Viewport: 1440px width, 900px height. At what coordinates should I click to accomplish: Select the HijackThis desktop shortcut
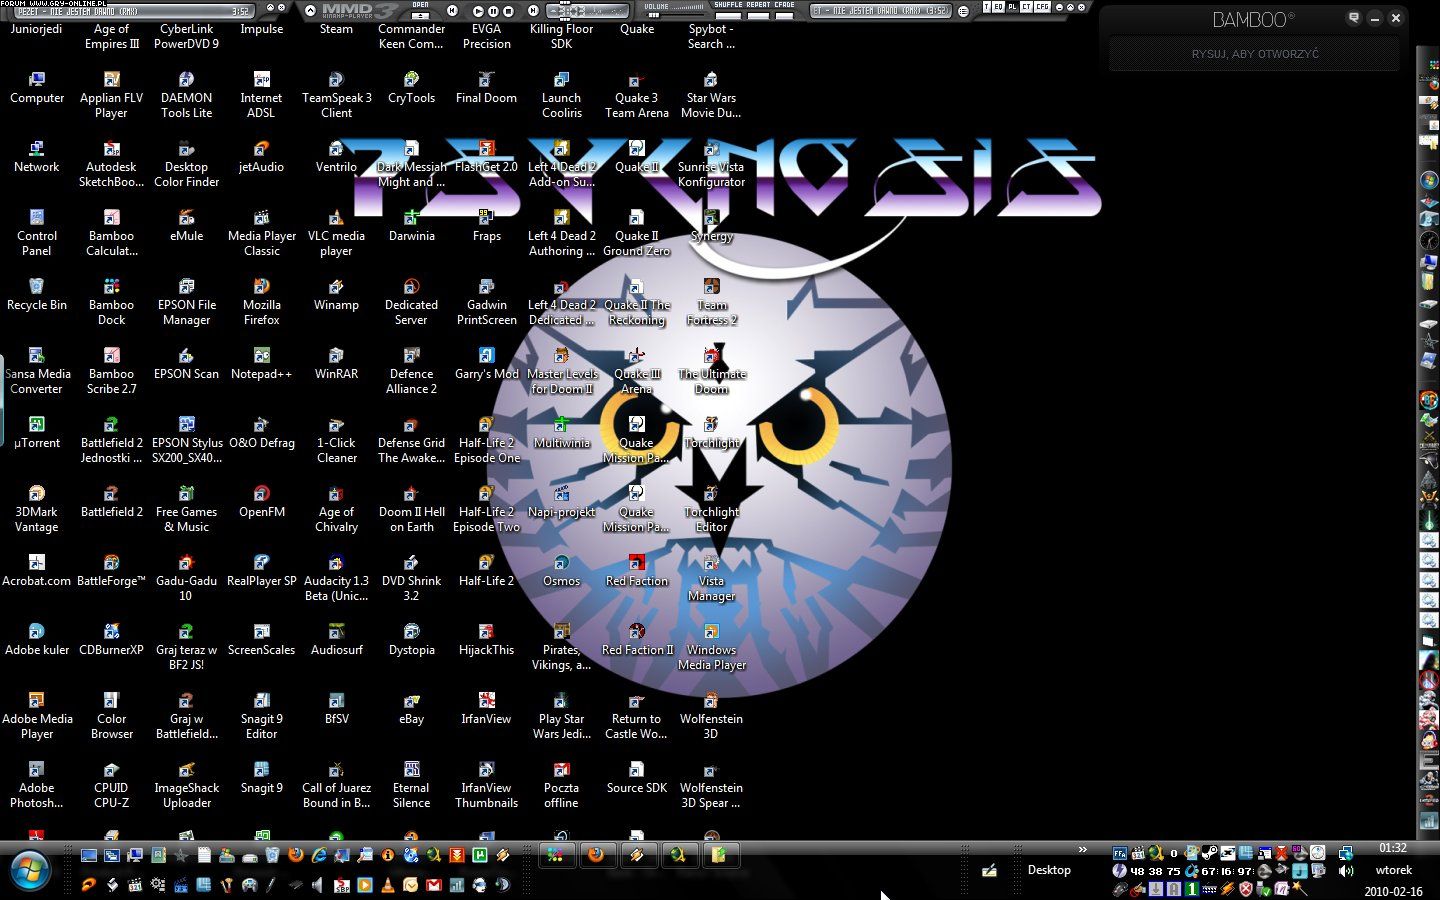tap(486, 640)
